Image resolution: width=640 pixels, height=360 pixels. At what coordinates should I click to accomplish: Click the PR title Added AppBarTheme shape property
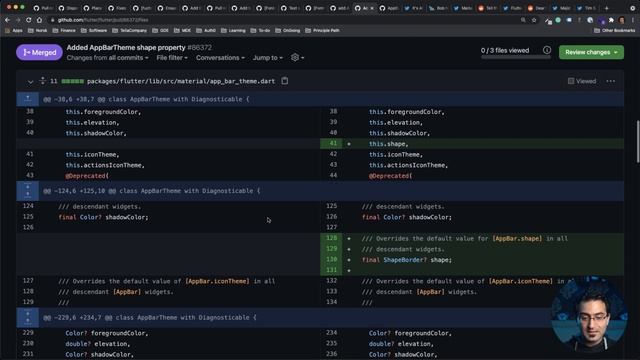[x=126, y=47]
